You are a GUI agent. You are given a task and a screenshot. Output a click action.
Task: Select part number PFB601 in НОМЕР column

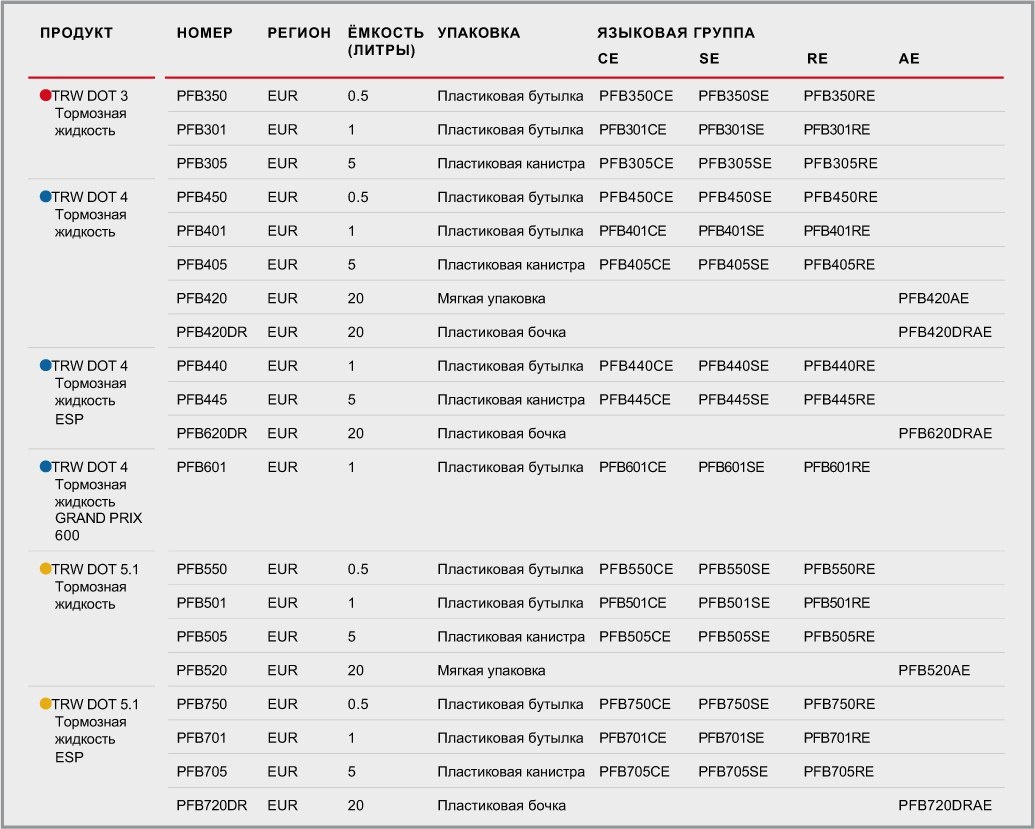(201, 467)
